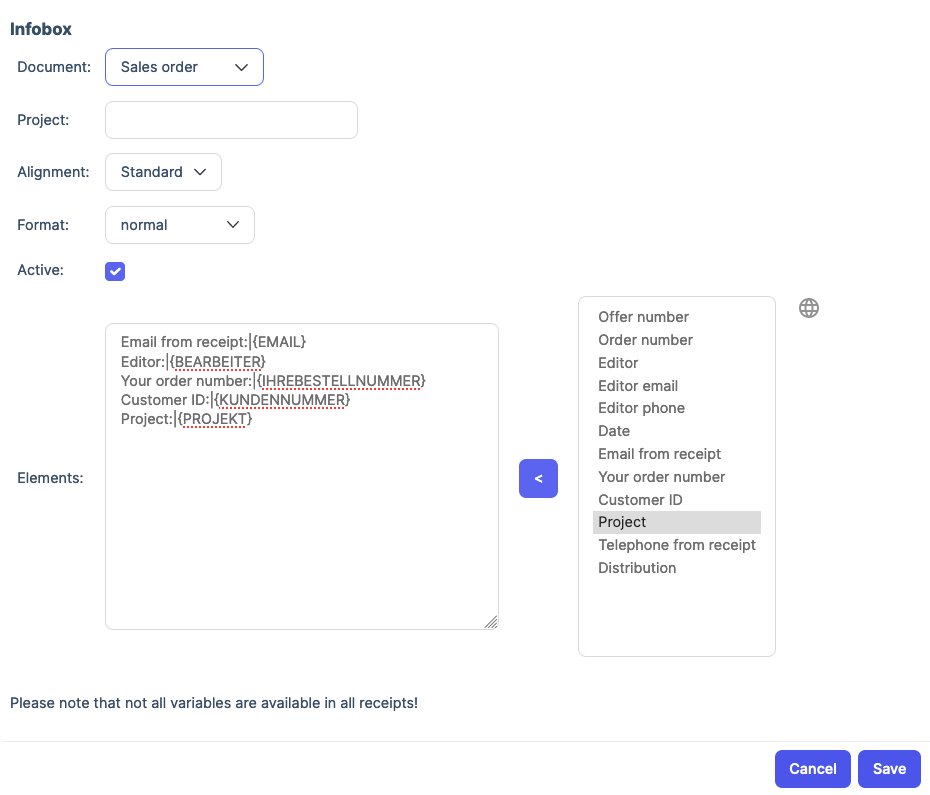Choose 'Editor' from the variable list

coord(618,363)
